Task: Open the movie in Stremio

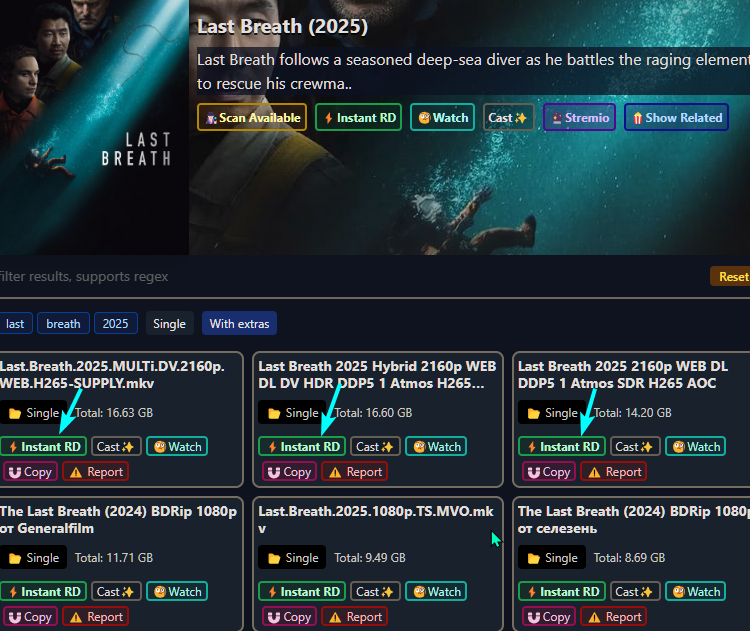Action: pyautogui.click(x=579, y=117)
